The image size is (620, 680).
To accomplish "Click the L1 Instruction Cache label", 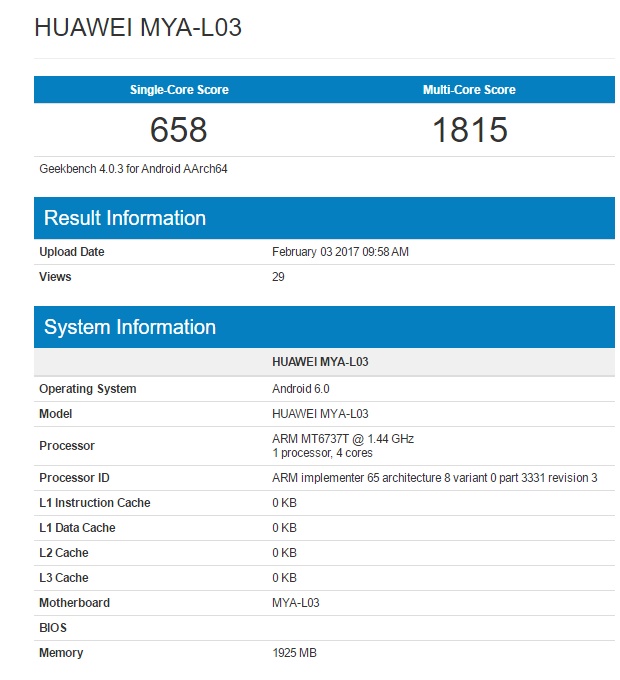I will (95, 503).
